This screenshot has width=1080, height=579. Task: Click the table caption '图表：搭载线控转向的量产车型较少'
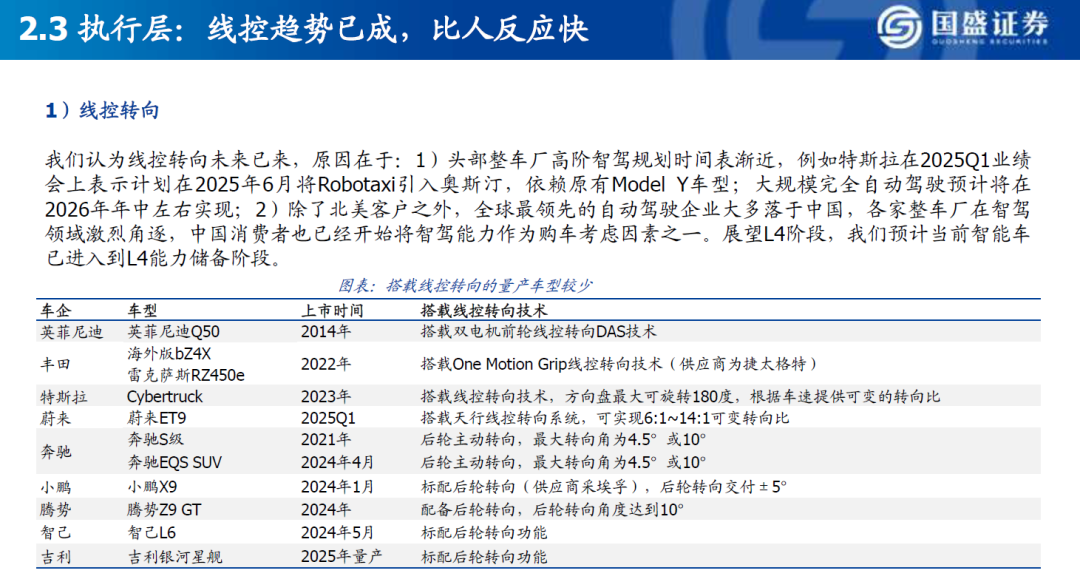click(x=466, y=285)
